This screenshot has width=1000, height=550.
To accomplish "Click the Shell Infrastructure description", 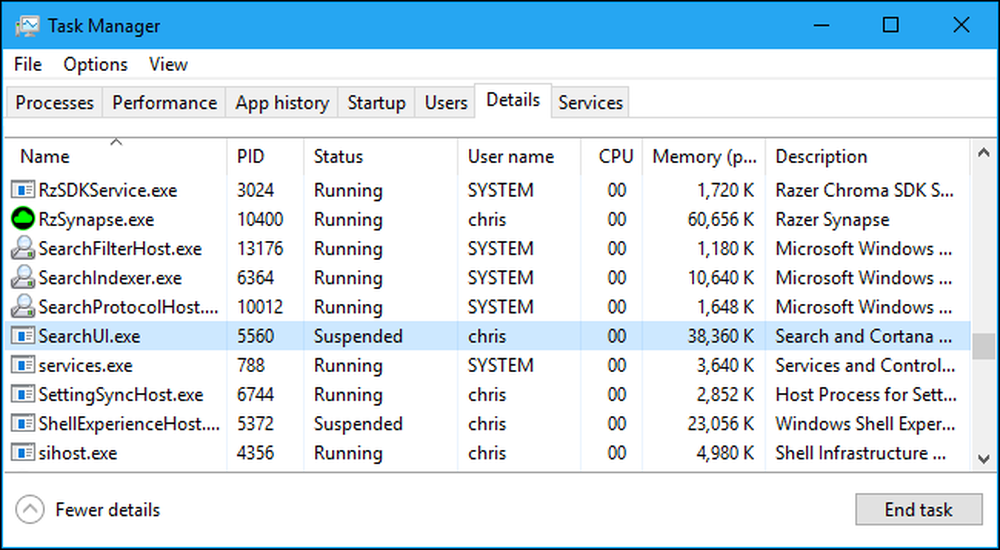I will 860,453.
